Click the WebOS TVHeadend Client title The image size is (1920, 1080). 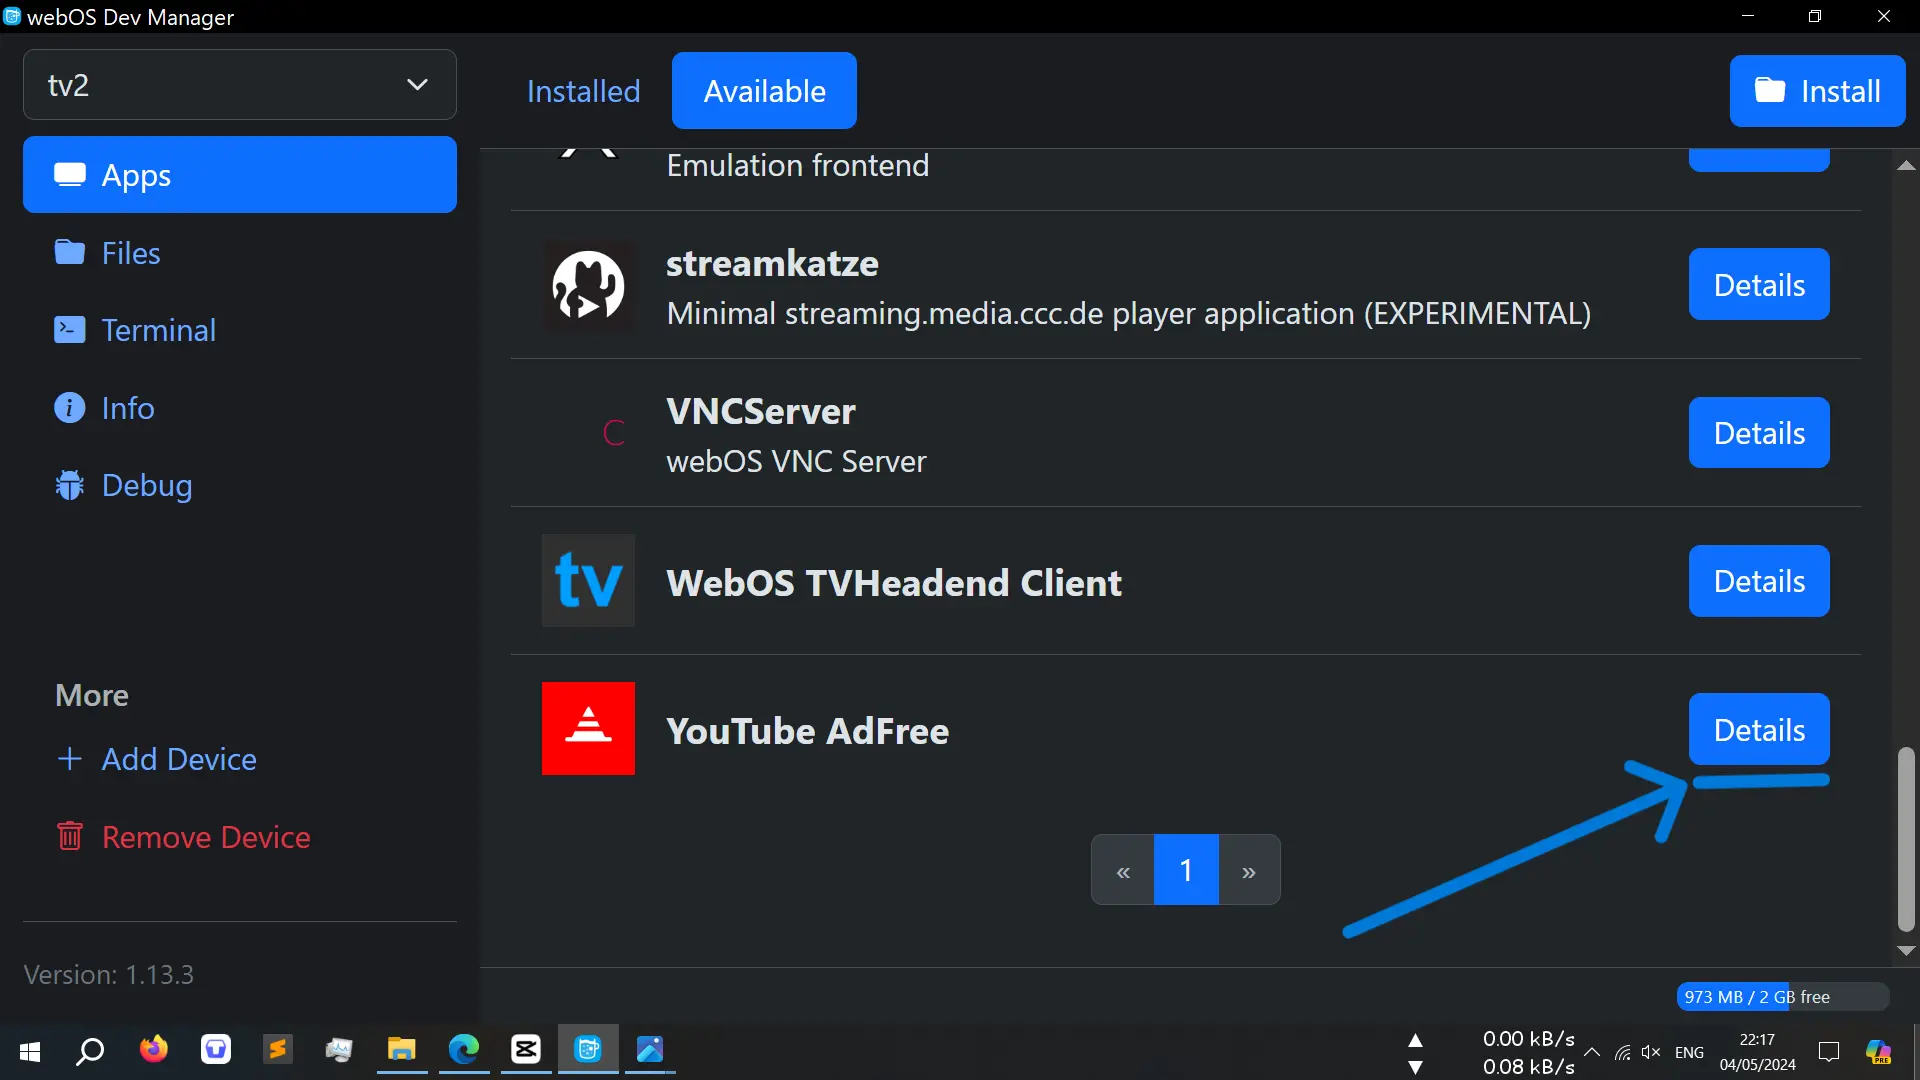tap(894, 583)
